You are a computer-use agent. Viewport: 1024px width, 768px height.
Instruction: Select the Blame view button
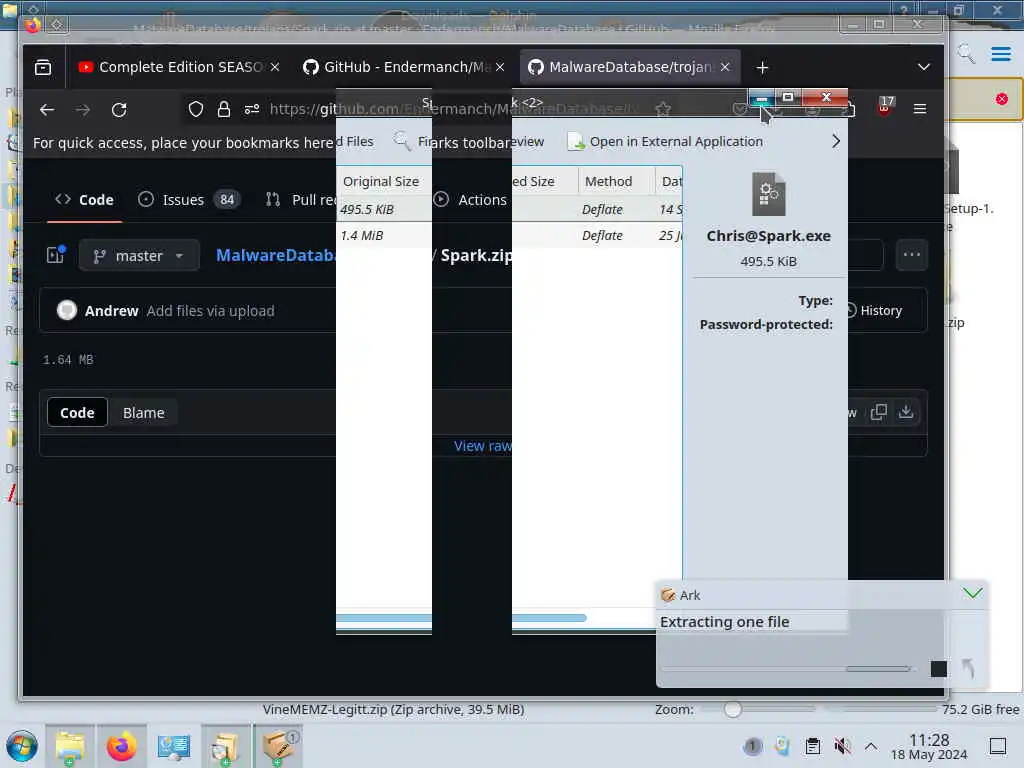point(144,413)
